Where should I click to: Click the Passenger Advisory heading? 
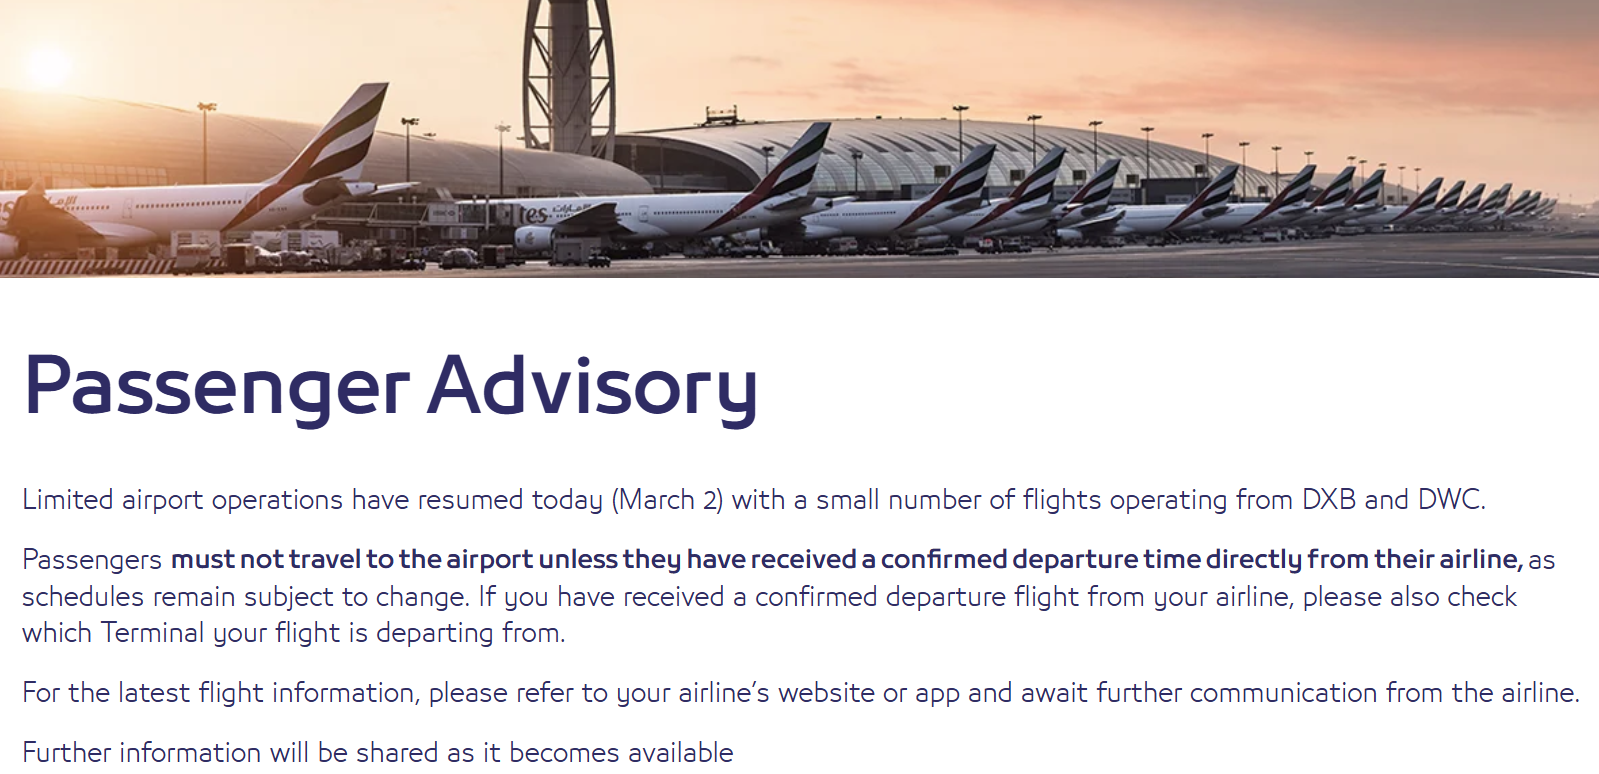390,386
